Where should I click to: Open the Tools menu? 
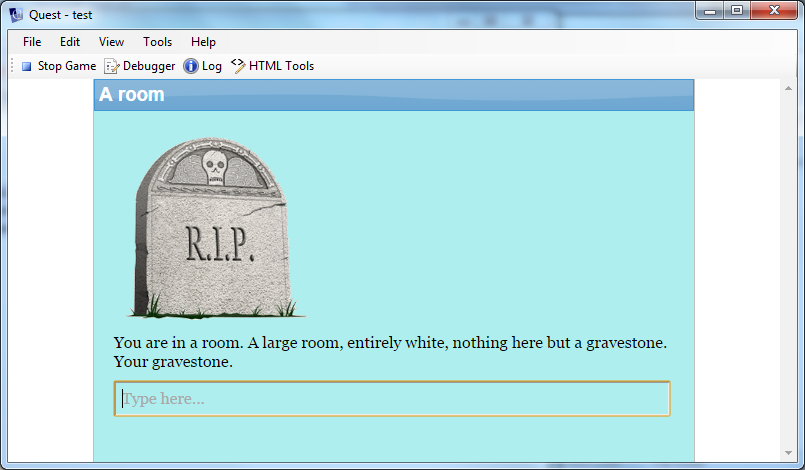158,42
